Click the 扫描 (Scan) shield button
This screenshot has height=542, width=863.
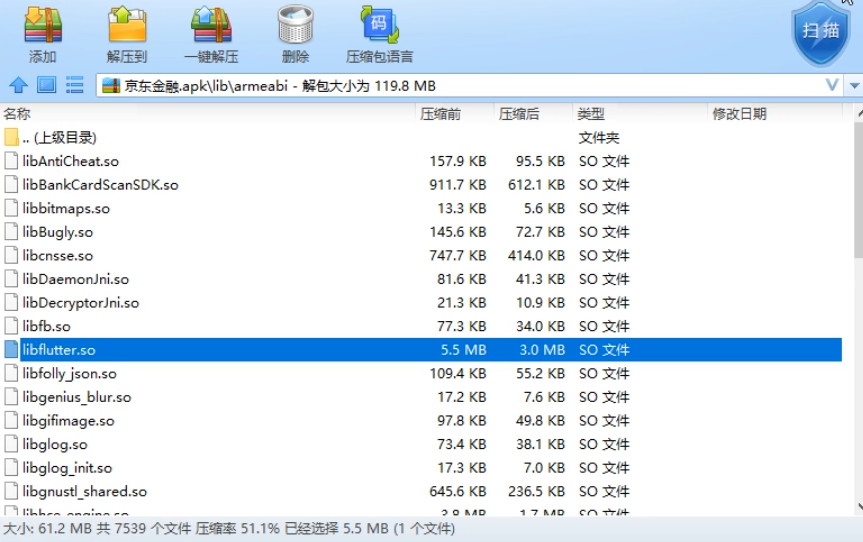(821, 32)
